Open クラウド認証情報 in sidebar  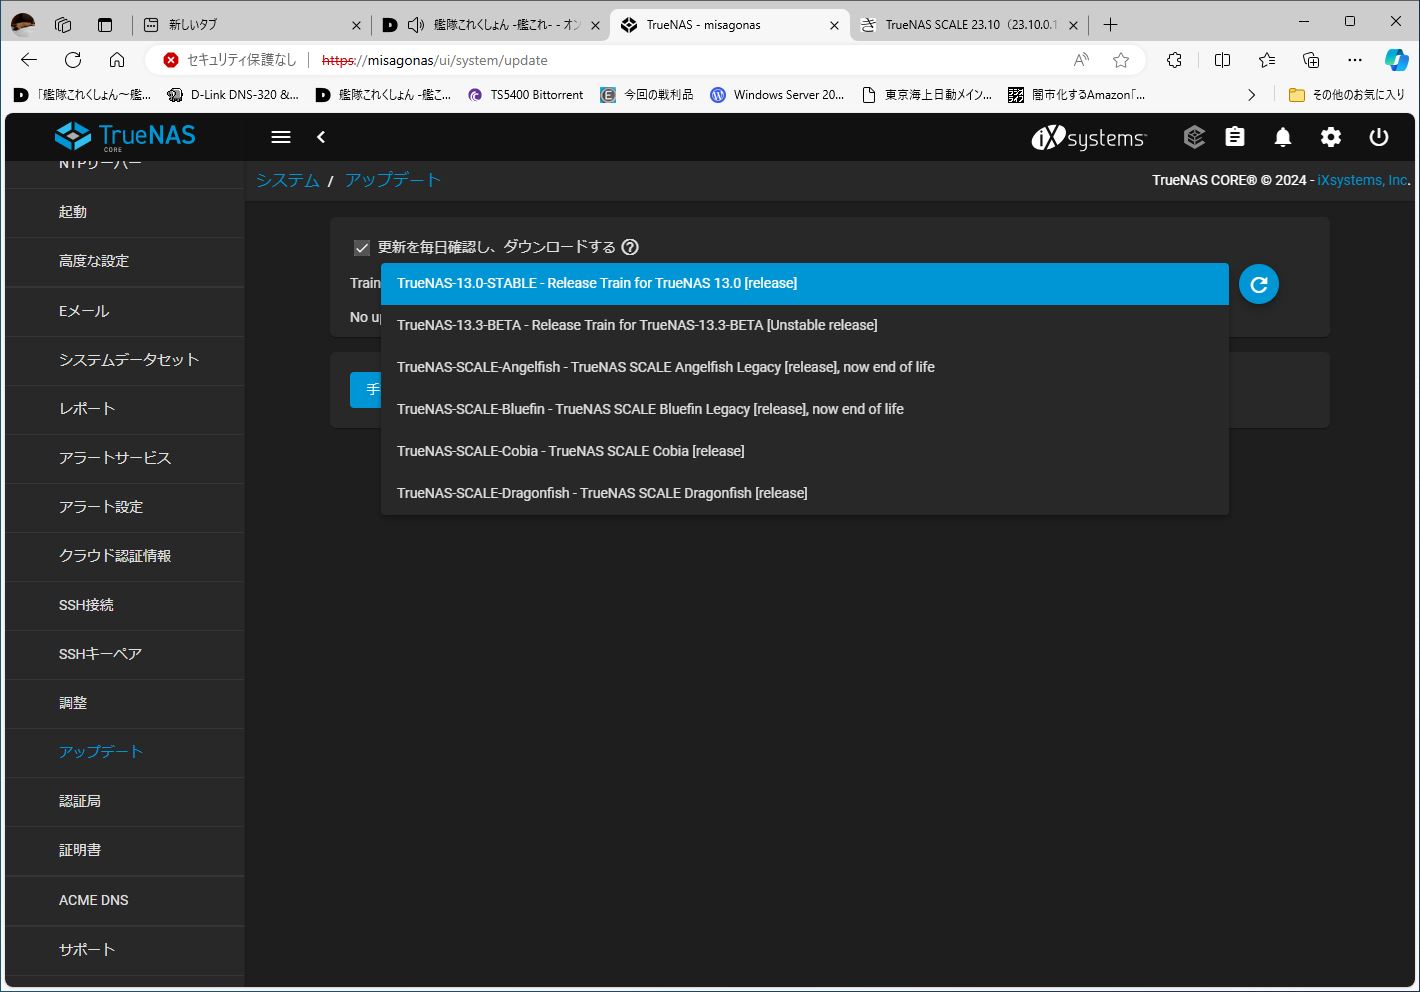click(x=125, y=556)
